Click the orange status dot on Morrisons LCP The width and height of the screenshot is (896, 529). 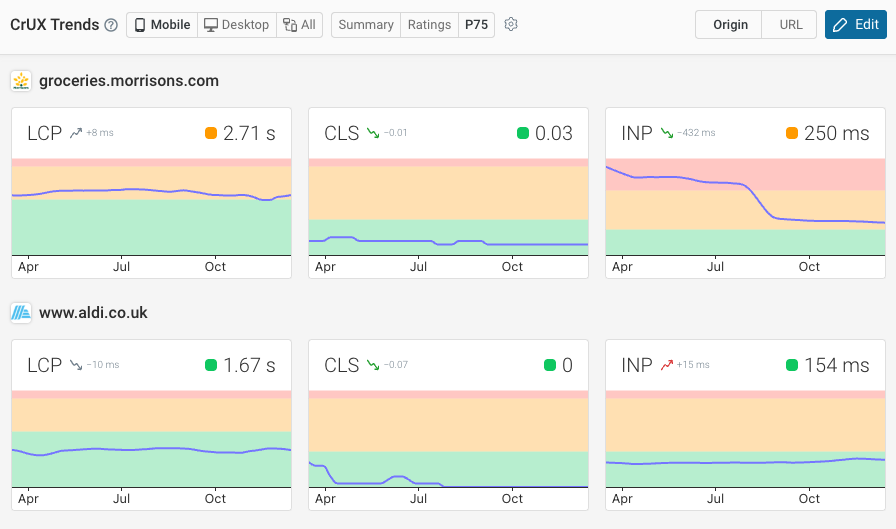point(210,133)
